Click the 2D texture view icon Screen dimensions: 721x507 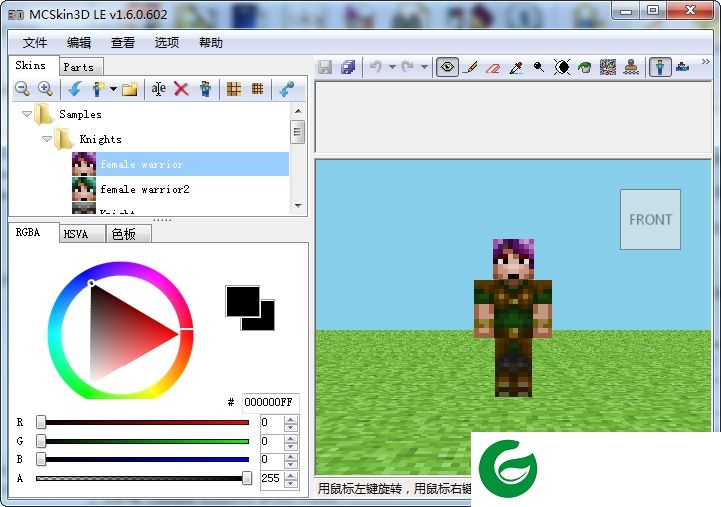[x=682, y=67]
